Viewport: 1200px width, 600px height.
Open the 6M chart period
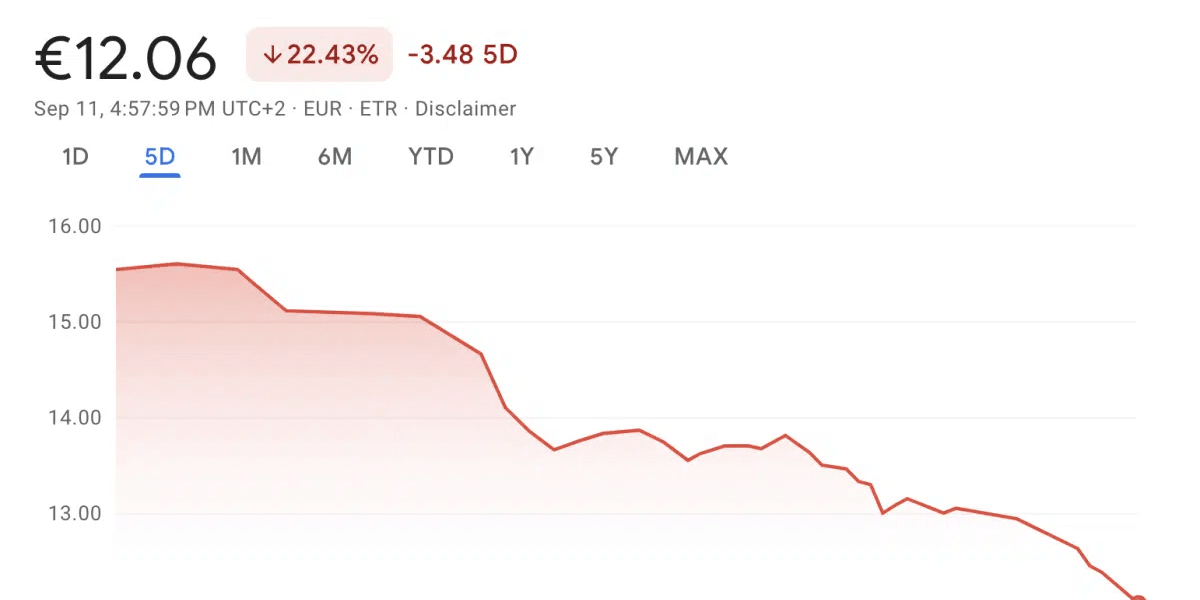click(x=336, y=157)
